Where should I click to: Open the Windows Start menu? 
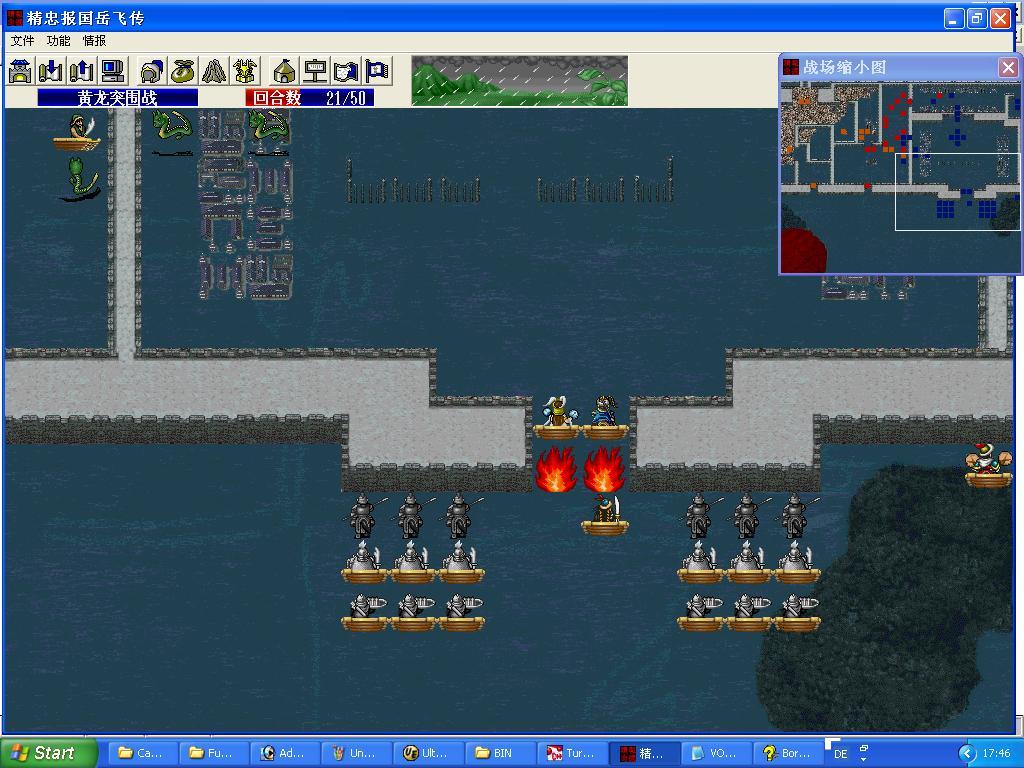coord(48,753)
